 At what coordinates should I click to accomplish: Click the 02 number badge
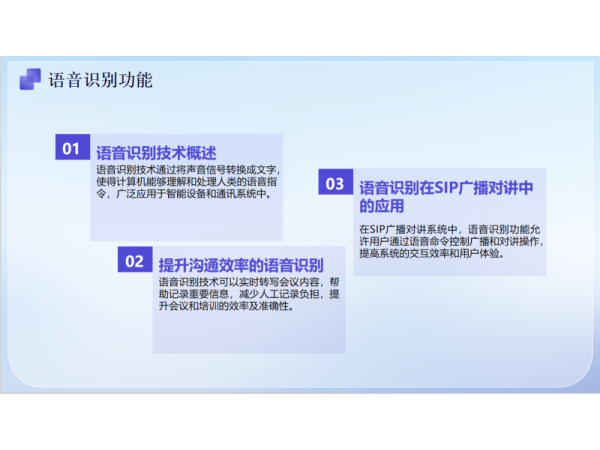tap(134, 262)
